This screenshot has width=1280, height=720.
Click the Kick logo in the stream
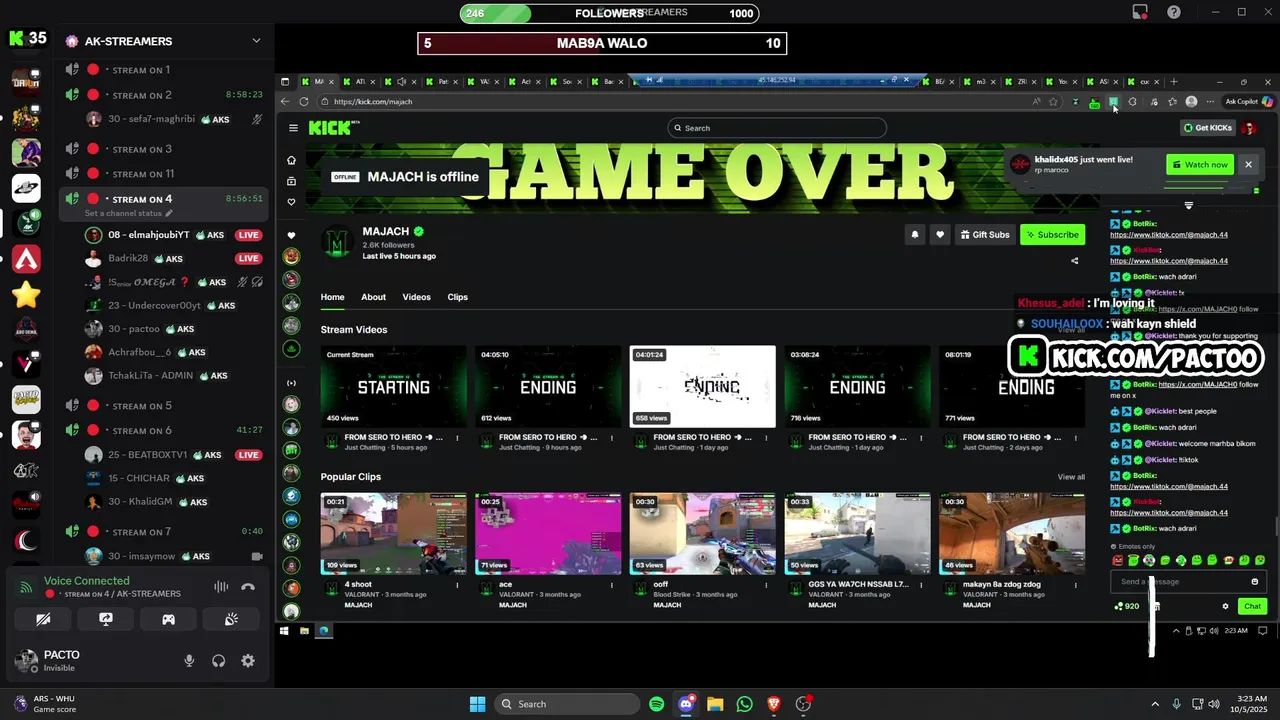[331, 128]
